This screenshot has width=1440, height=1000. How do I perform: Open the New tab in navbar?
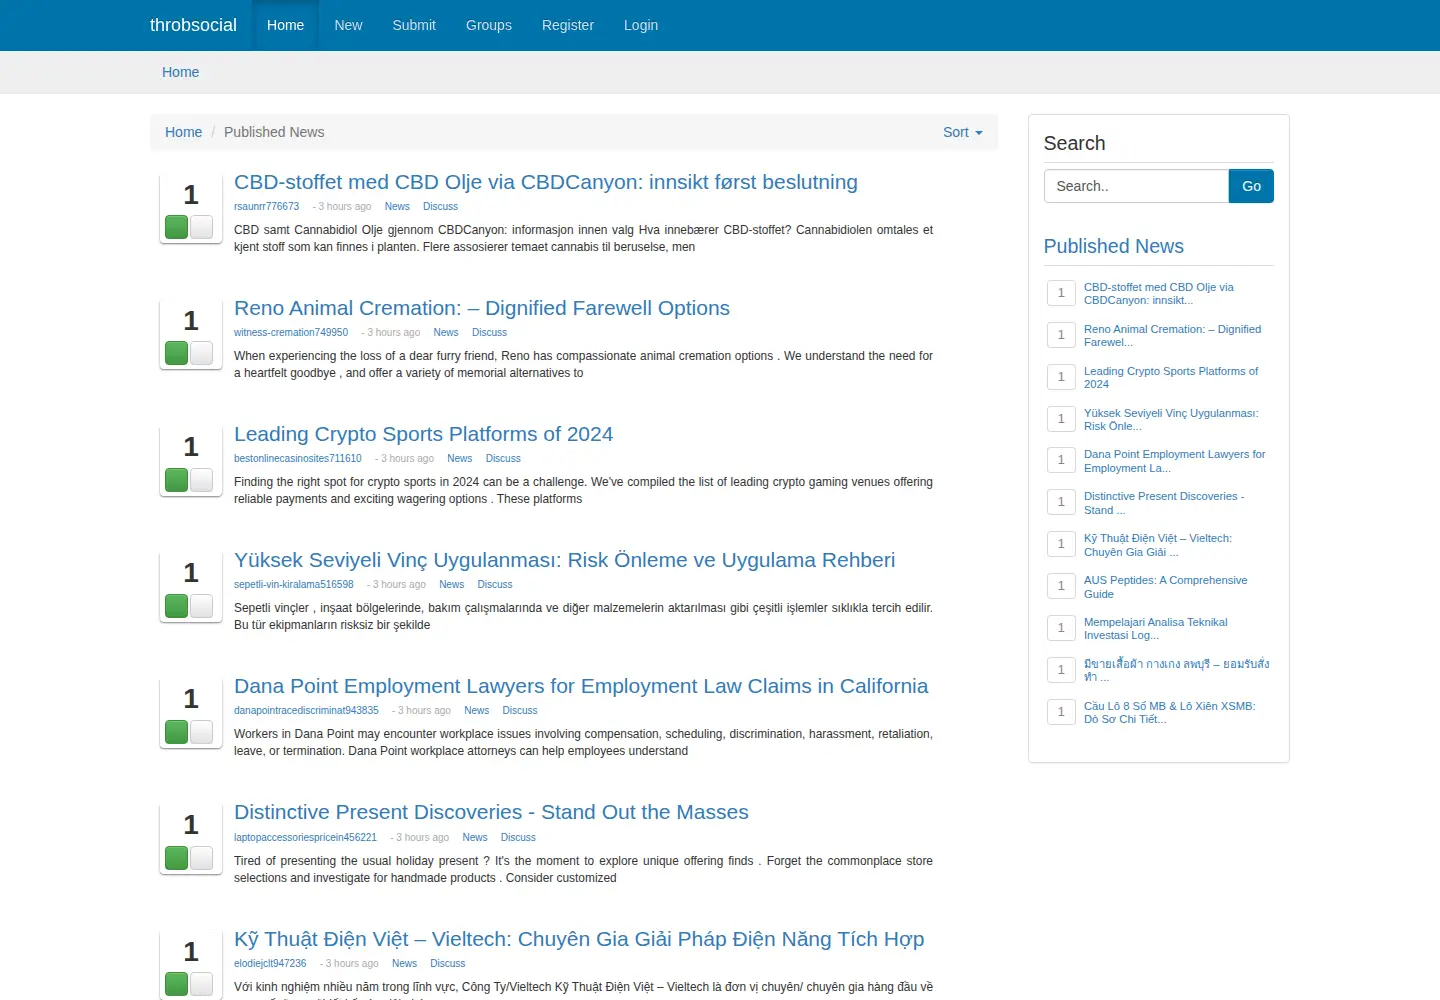[348, 25]
